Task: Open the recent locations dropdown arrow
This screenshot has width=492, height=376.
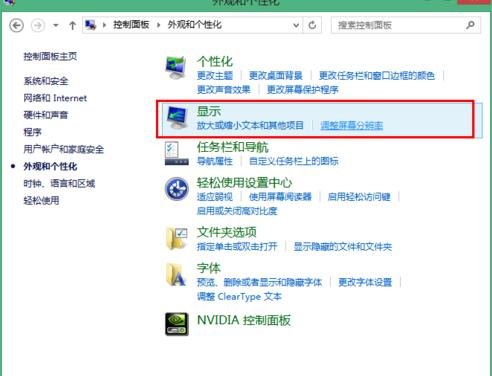Action: tap(56, 25)
